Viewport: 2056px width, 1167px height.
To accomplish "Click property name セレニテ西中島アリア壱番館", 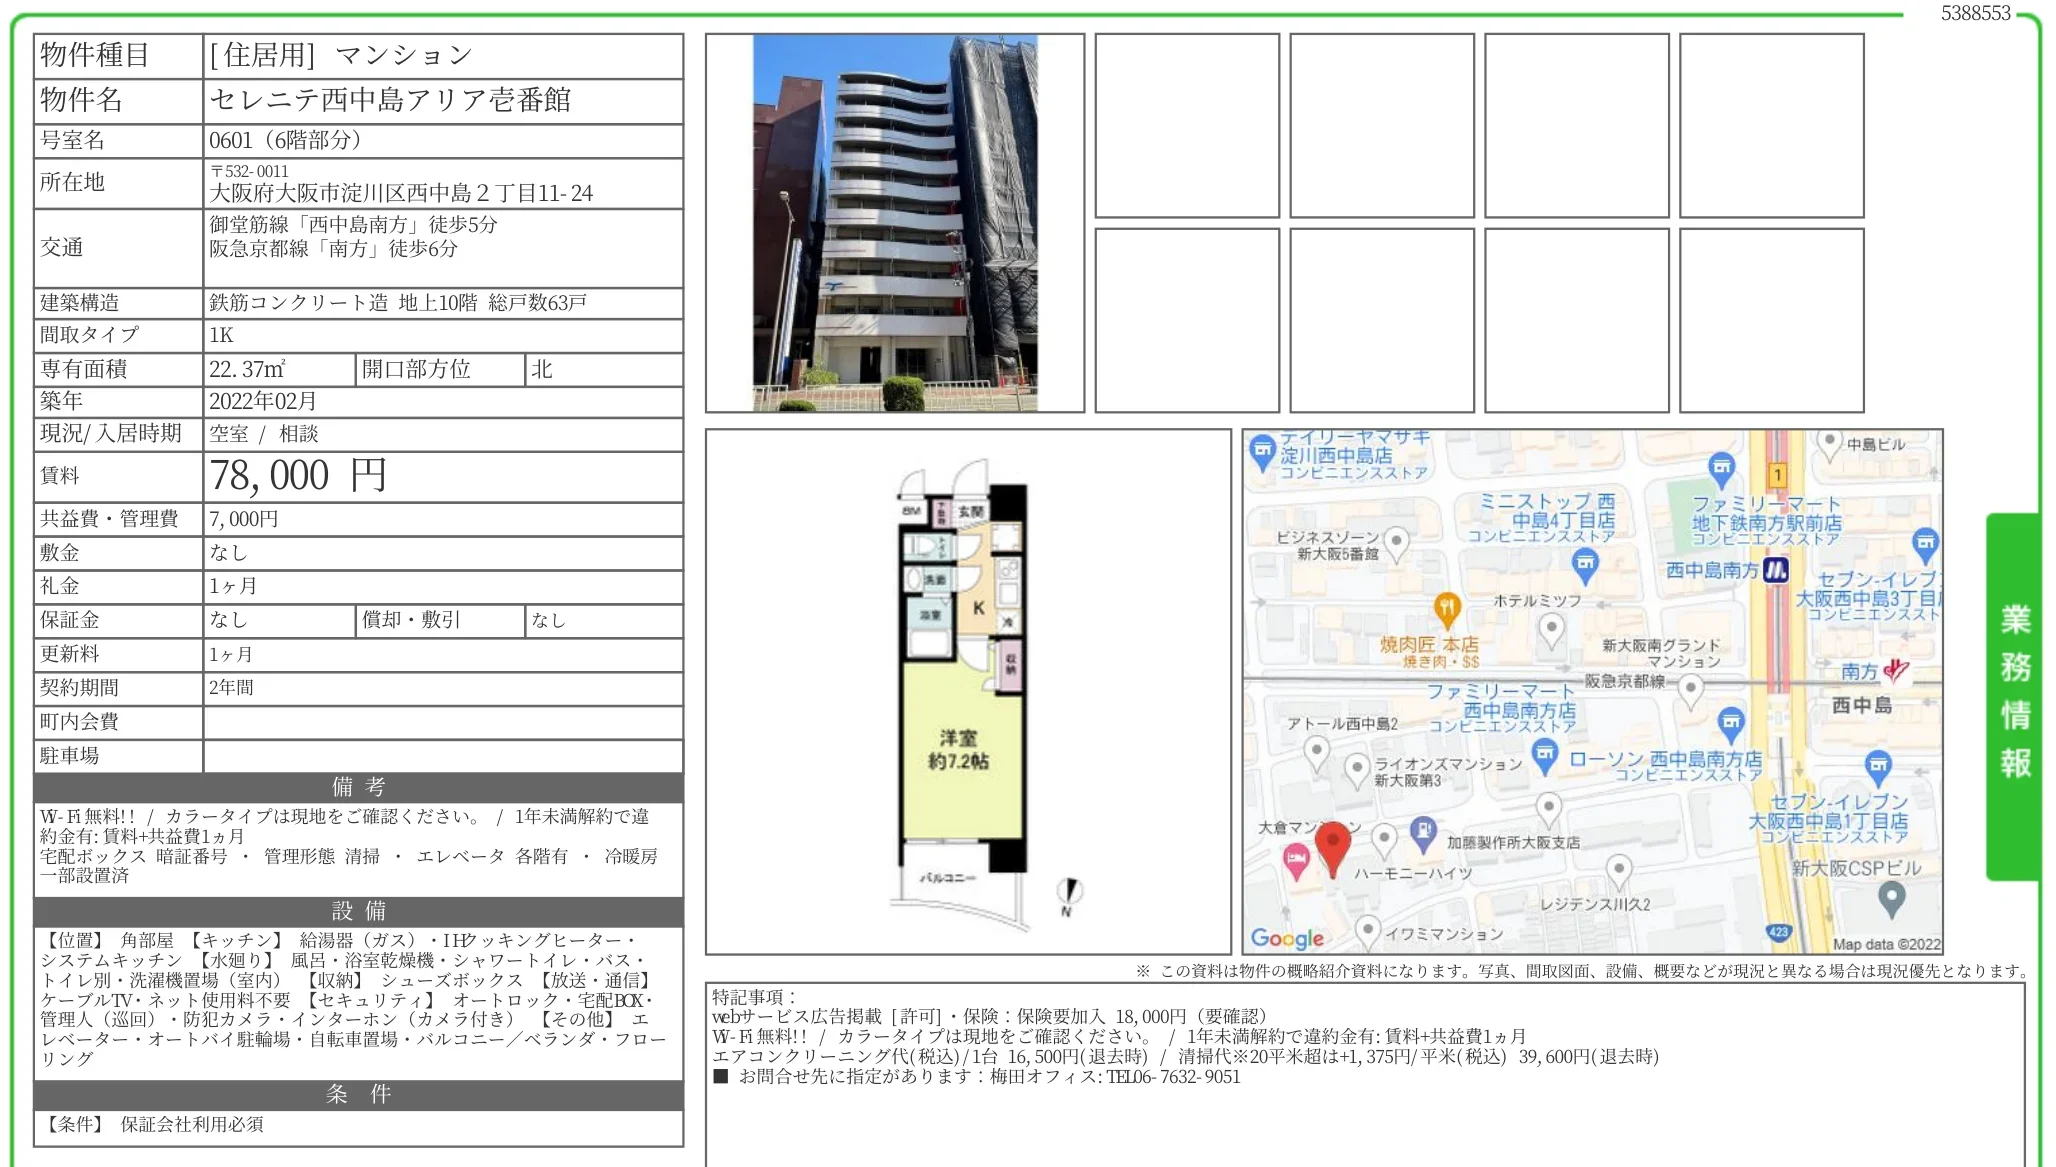I will (390, 100).
